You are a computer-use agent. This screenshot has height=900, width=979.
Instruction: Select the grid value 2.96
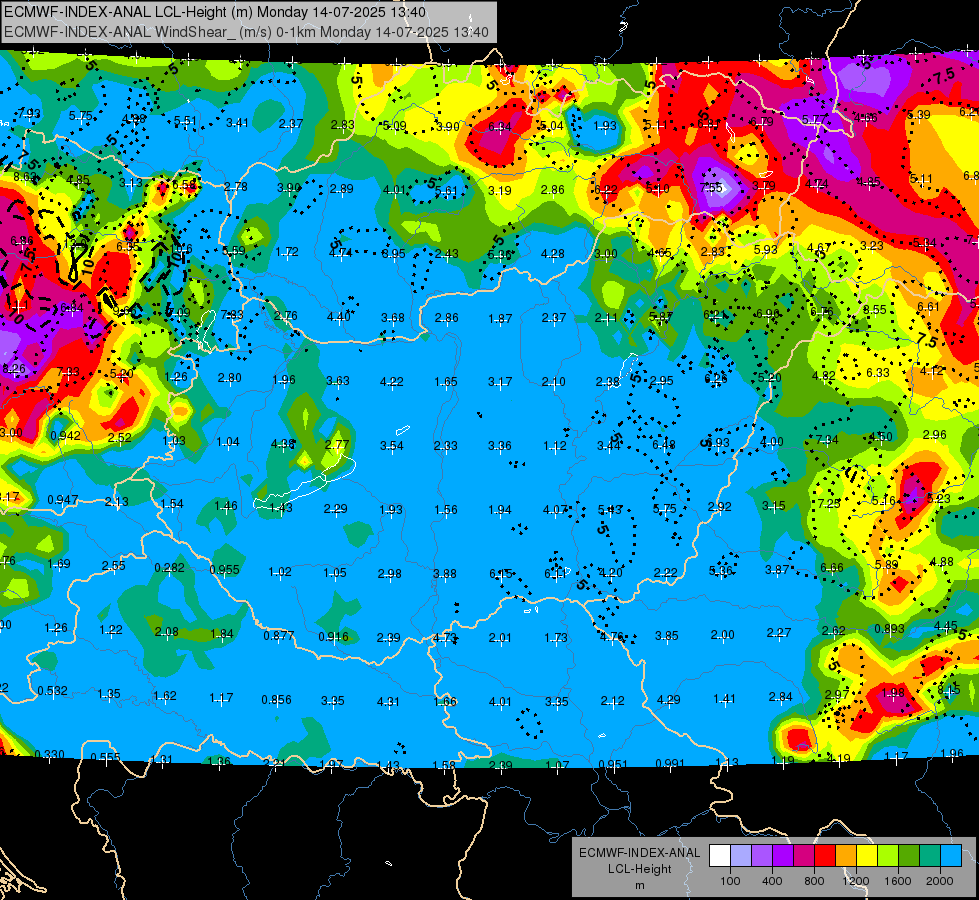[935, 434]
